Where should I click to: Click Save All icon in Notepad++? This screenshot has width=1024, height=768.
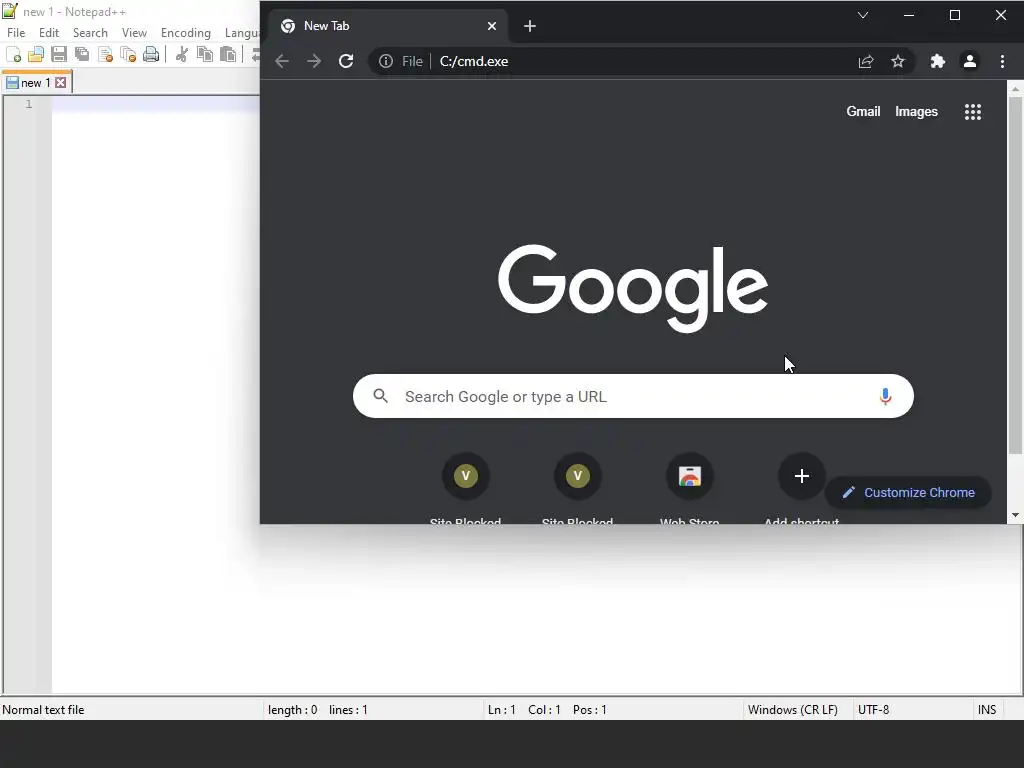pyautogui.click(x=82, y=55)
